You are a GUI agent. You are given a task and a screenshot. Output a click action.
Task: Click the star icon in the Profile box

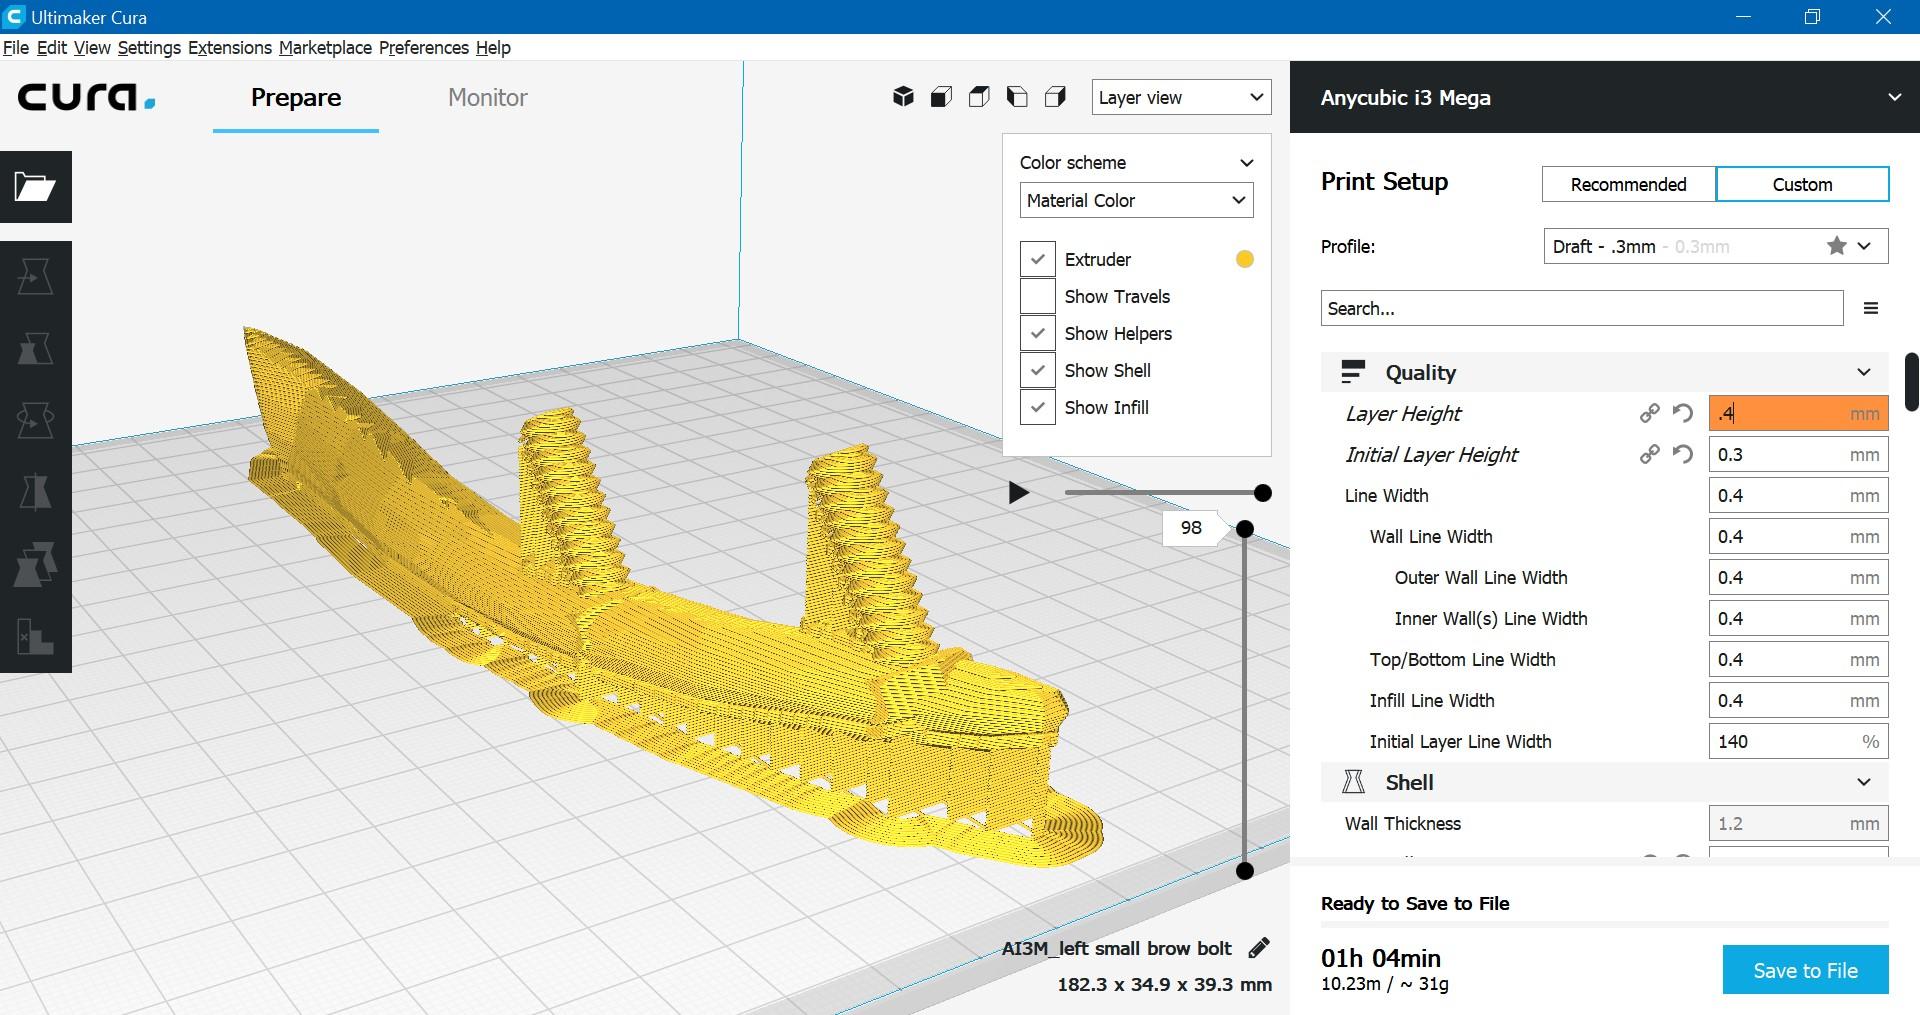point(1836,246)
